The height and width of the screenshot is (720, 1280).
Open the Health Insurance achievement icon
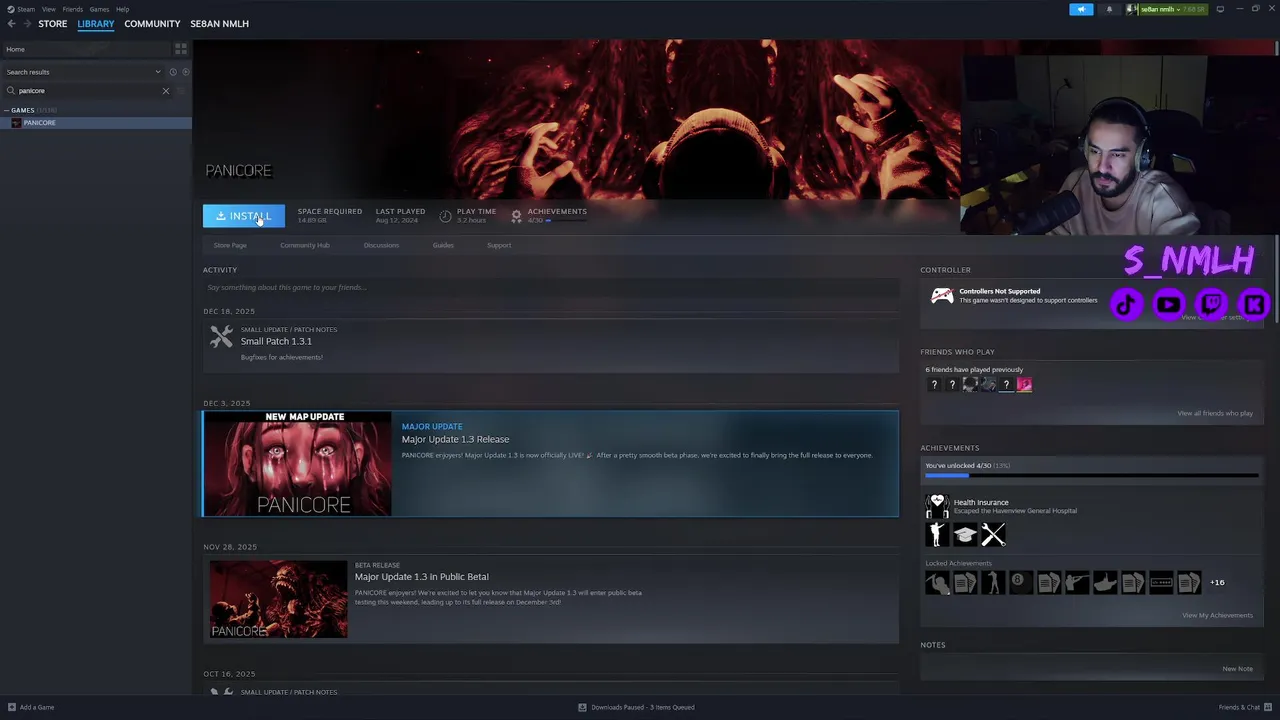[937, 506]
